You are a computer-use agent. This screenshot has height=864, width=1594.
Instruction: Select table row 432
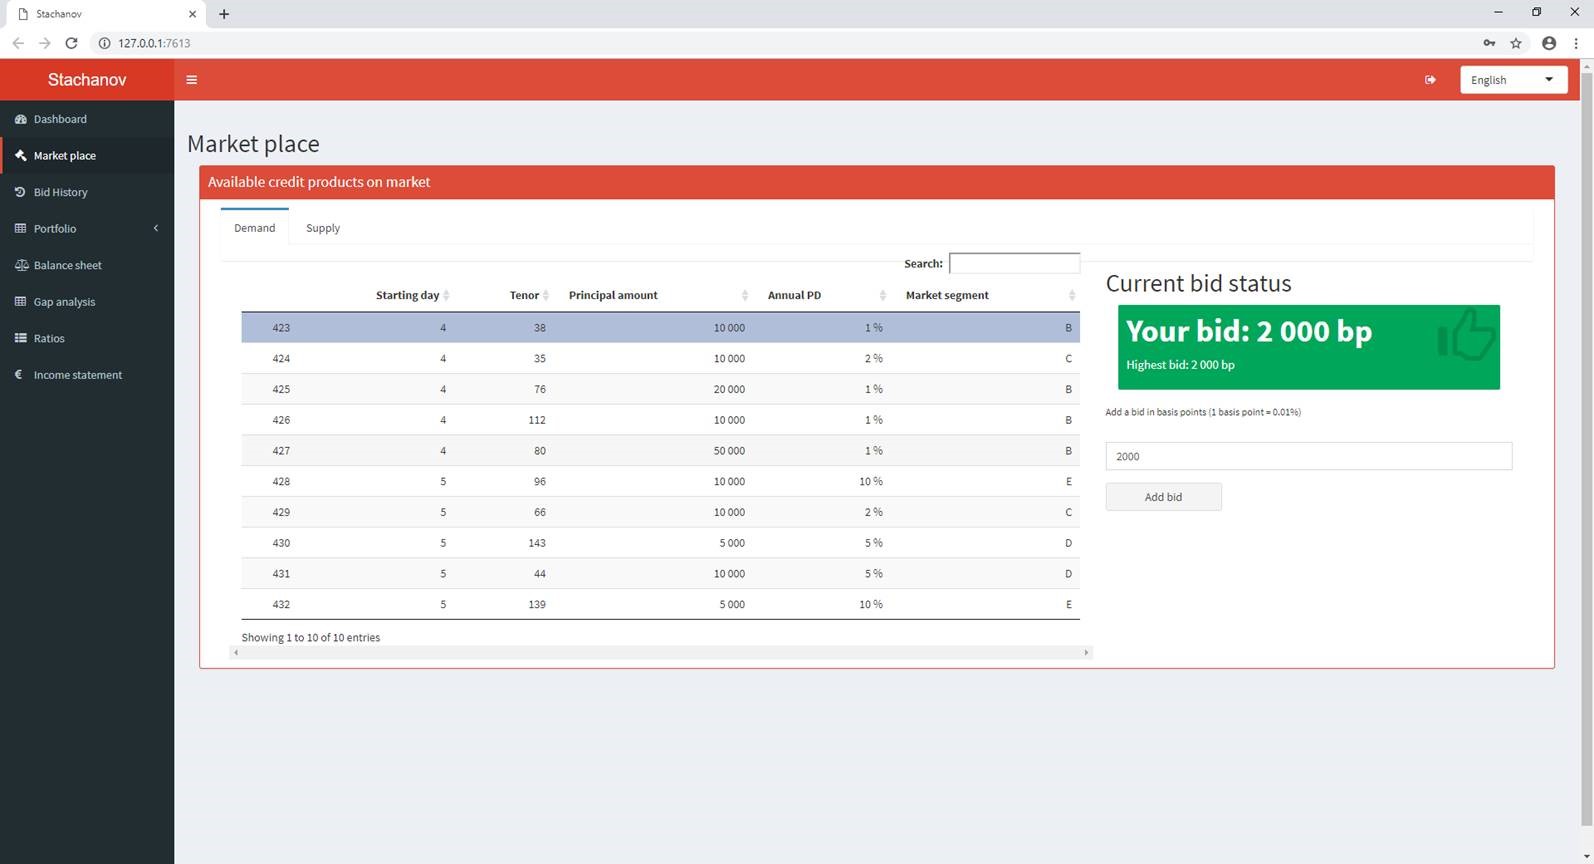[x=660, y=604]
